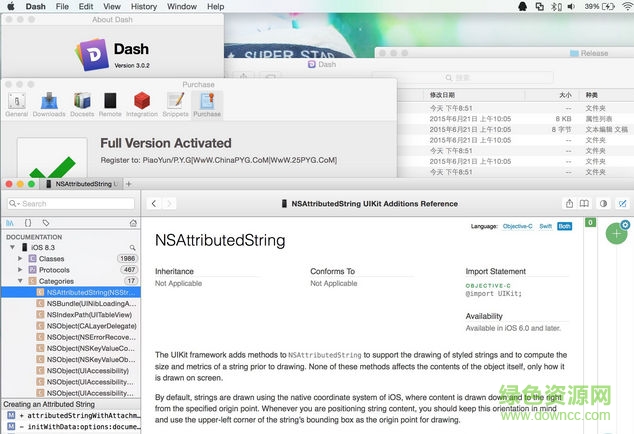
Task: Click the Finder window search field
Action: [462, 77]
